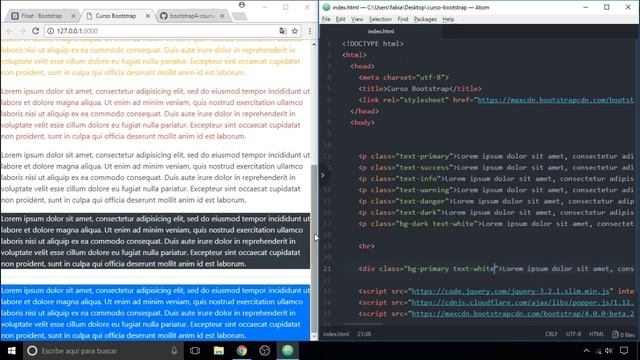Click Cortana search box on taskbar
The image size is (640, 360).
103,351
